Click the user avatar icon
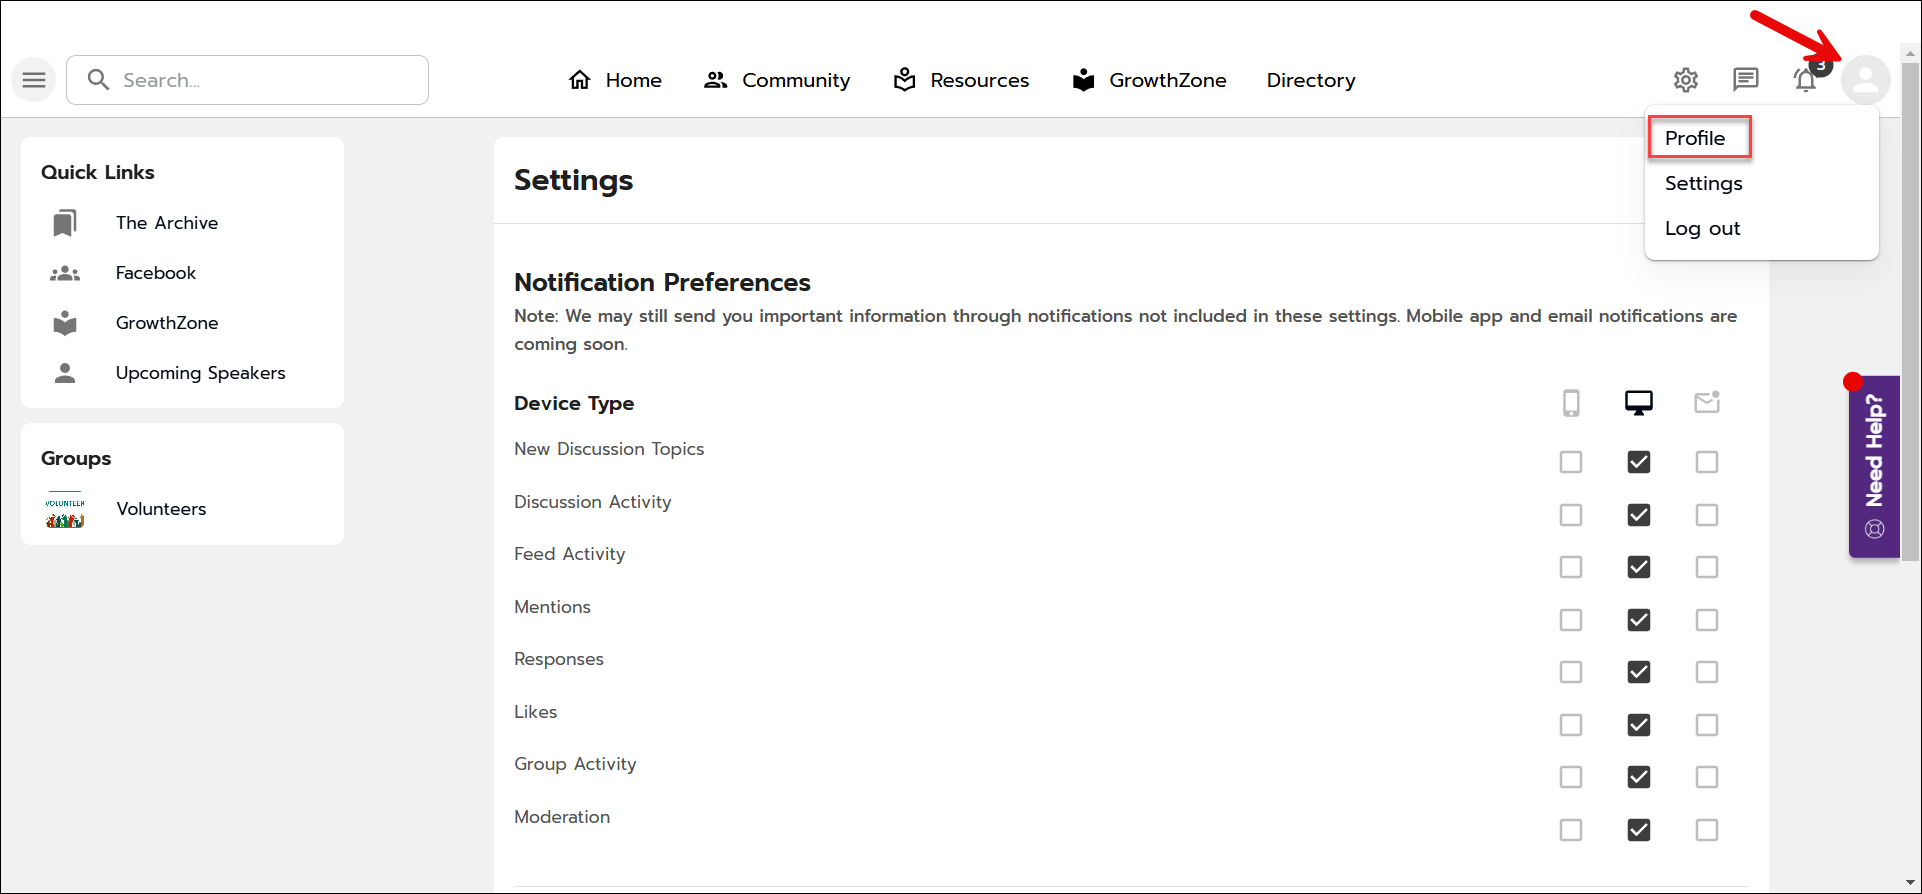Screen dimensions: 1922x894 coord(1865,80)
